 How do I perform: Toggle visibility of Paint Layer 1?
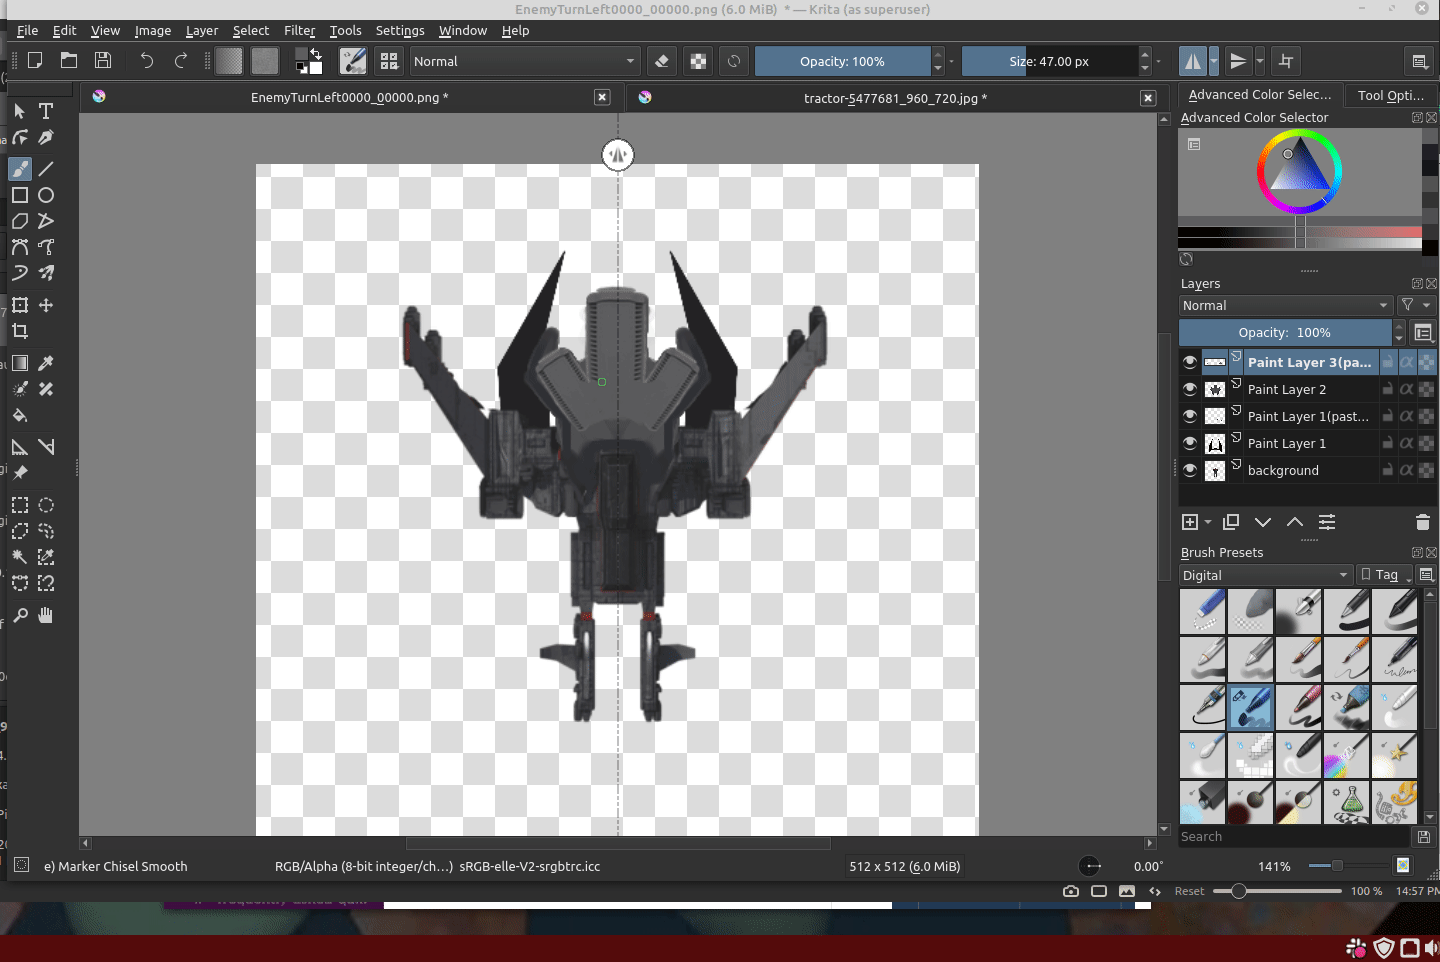(x=1190, y=443)
